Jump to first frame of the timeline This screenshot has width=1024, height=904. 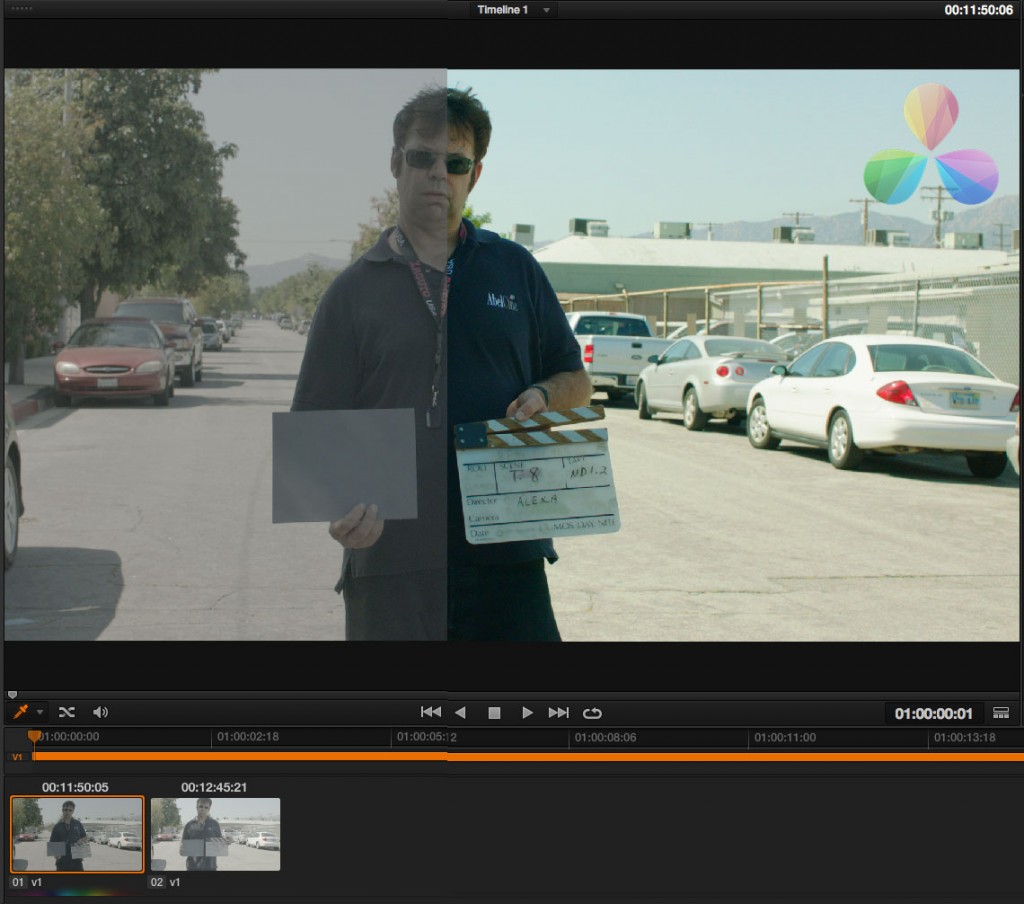tap(430, 712)
